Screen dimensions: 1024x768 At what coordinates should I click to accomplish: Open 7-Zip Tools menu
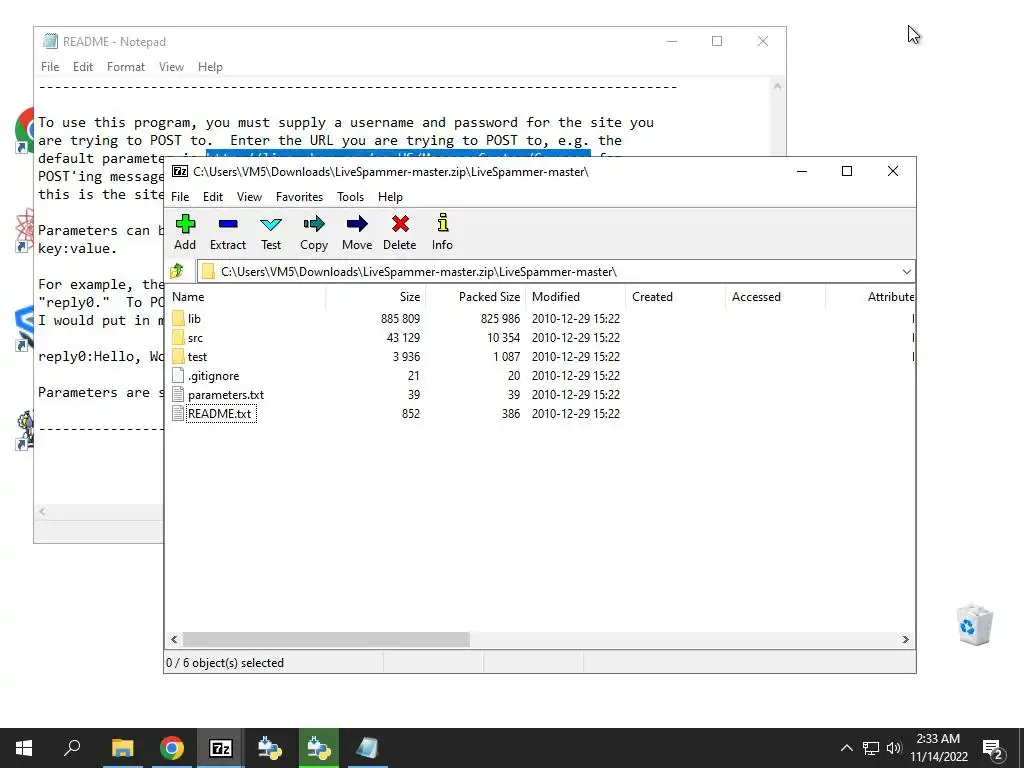click(x=350, y=197)
